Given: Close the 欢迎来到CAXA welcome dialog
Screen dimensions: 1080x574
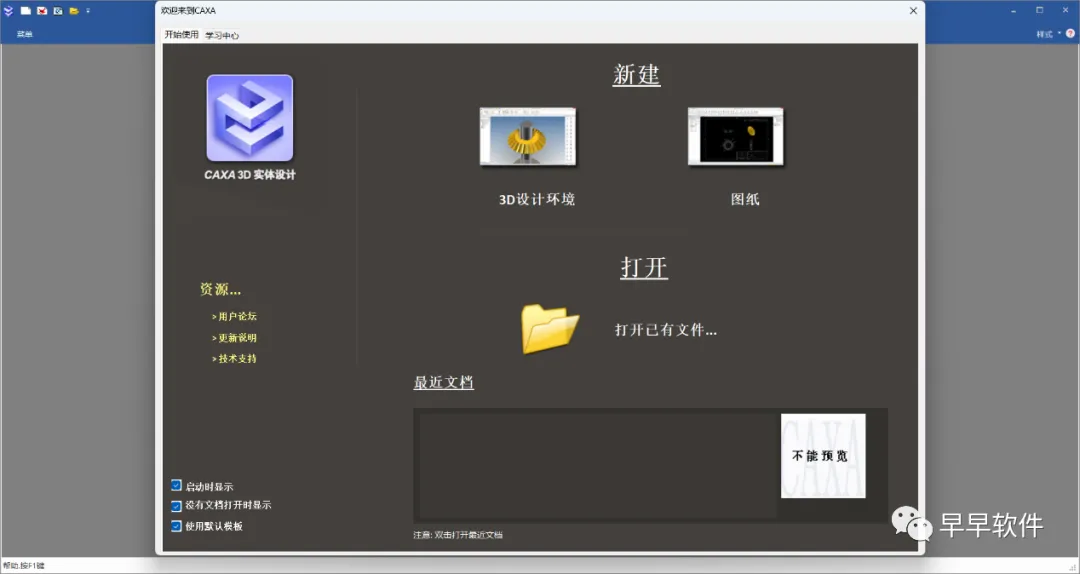Looking at the screenshot, I should (913, 11).
